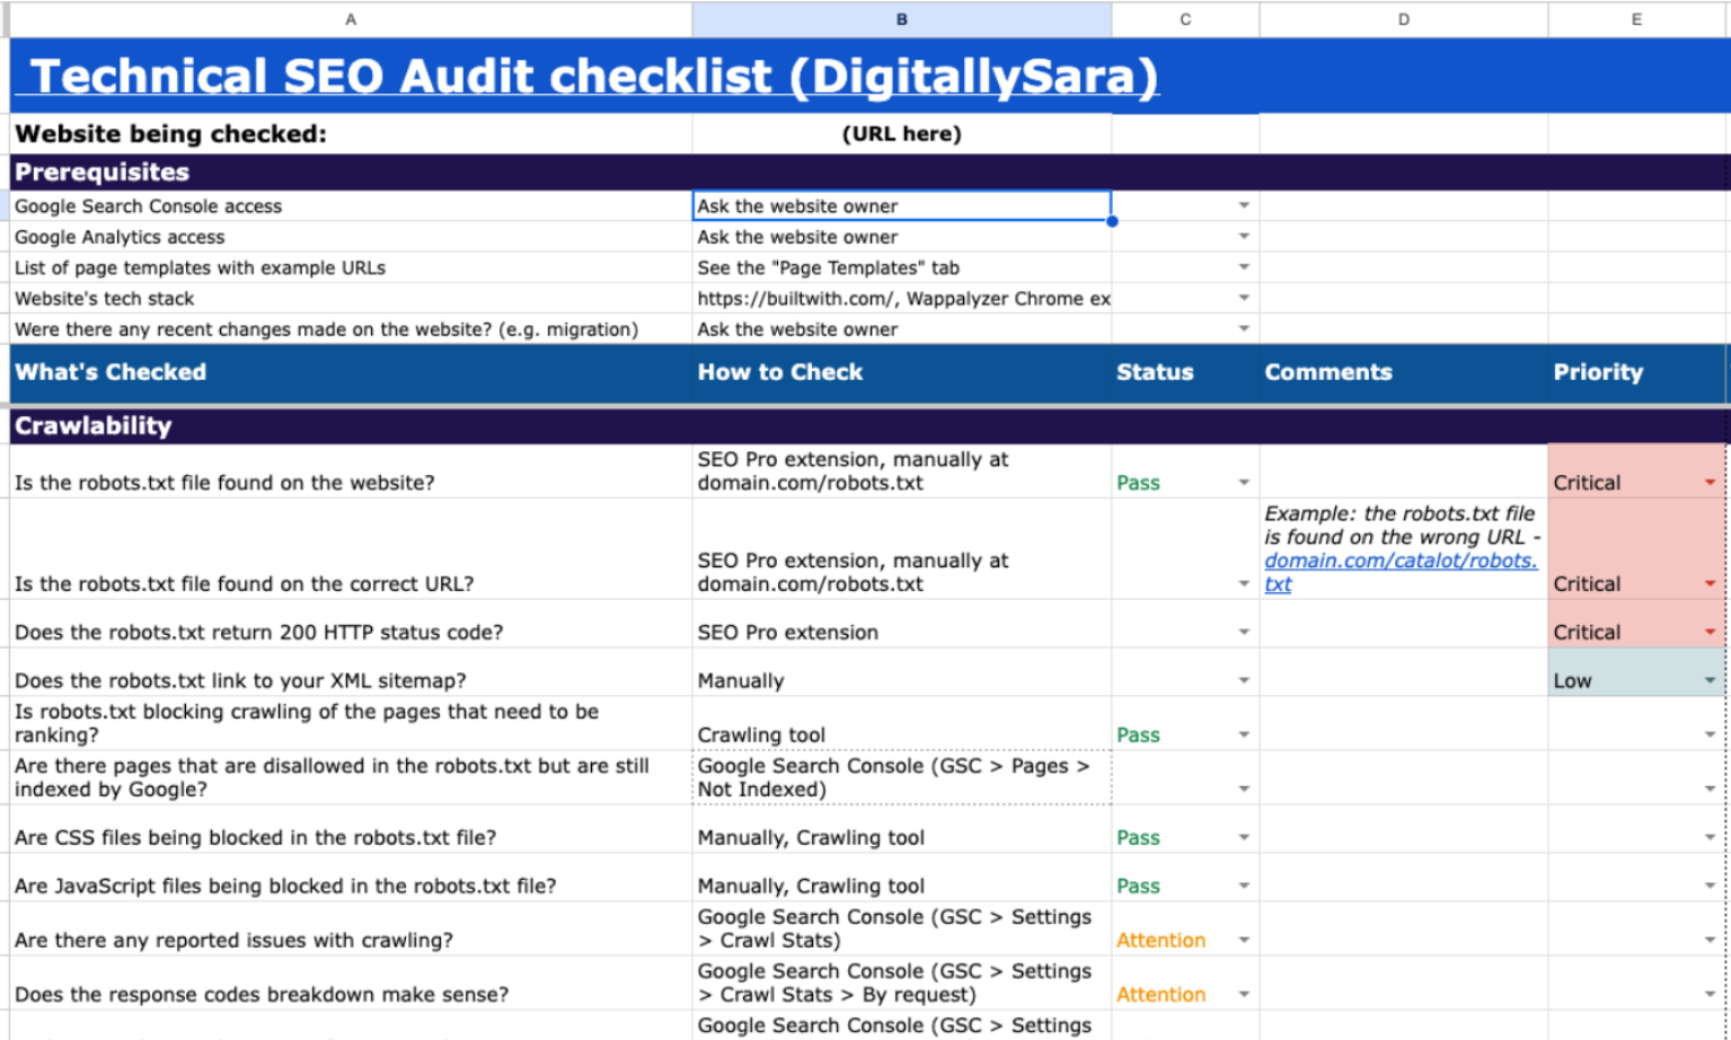
Task: Select column C header
Action: point(1185,19)
